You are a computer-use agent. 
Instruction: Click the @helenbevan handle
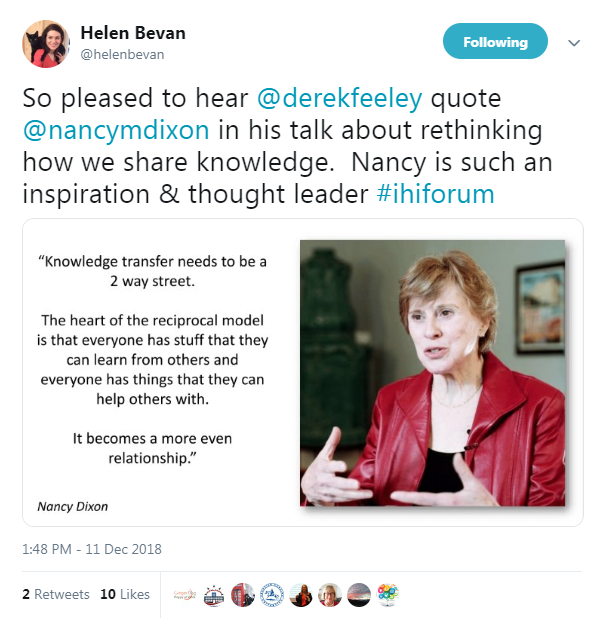122,54
